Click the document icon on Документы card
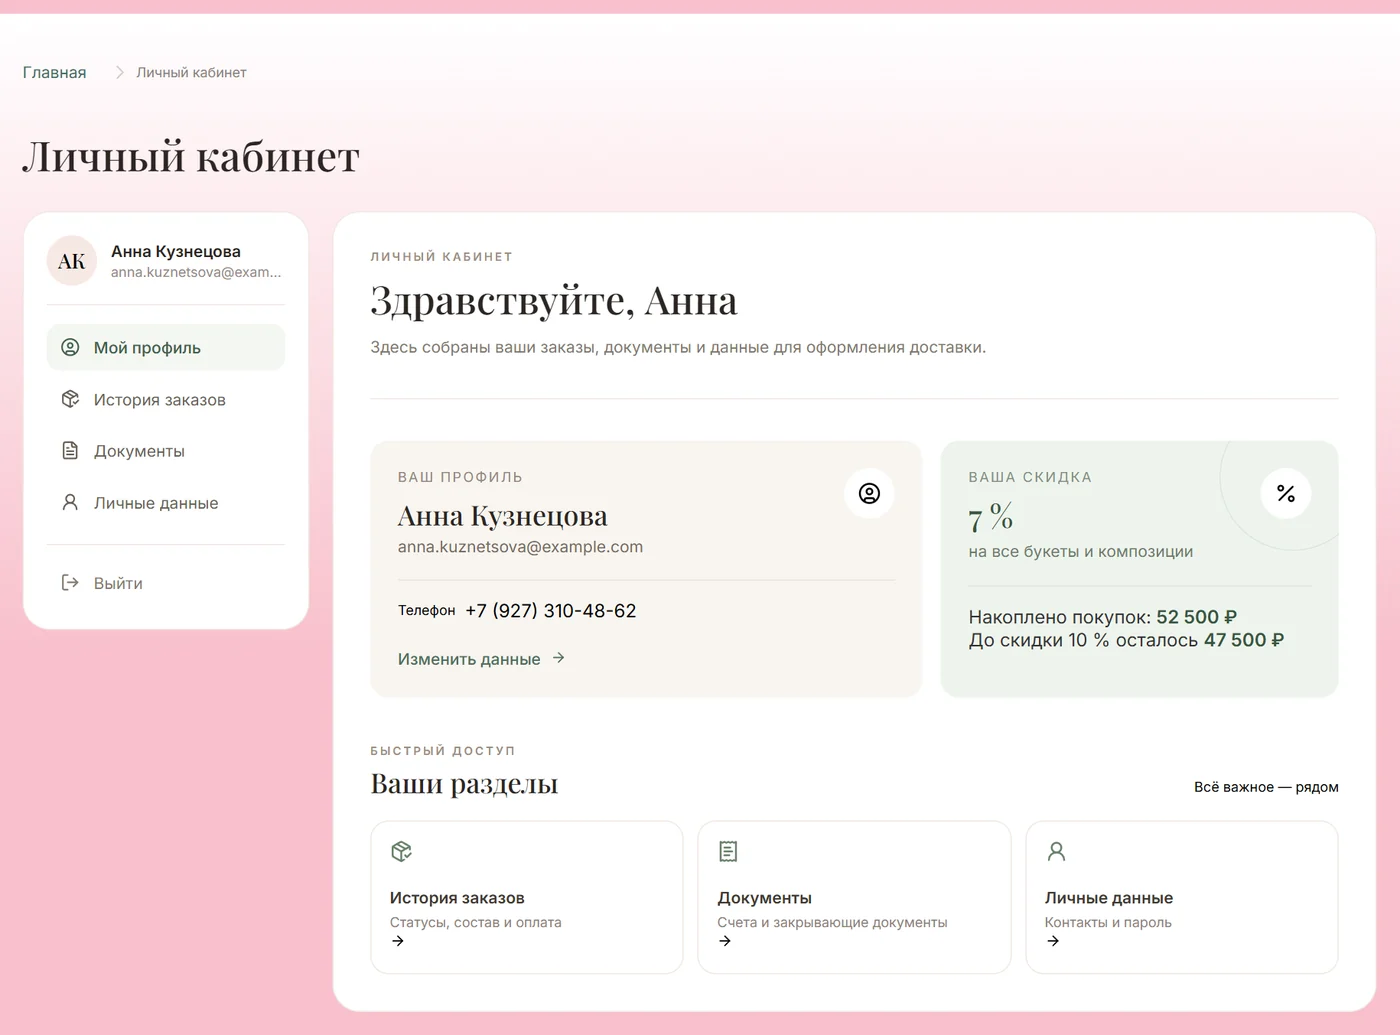Screen dimensions: 1400x1035 tap(728, 851)
